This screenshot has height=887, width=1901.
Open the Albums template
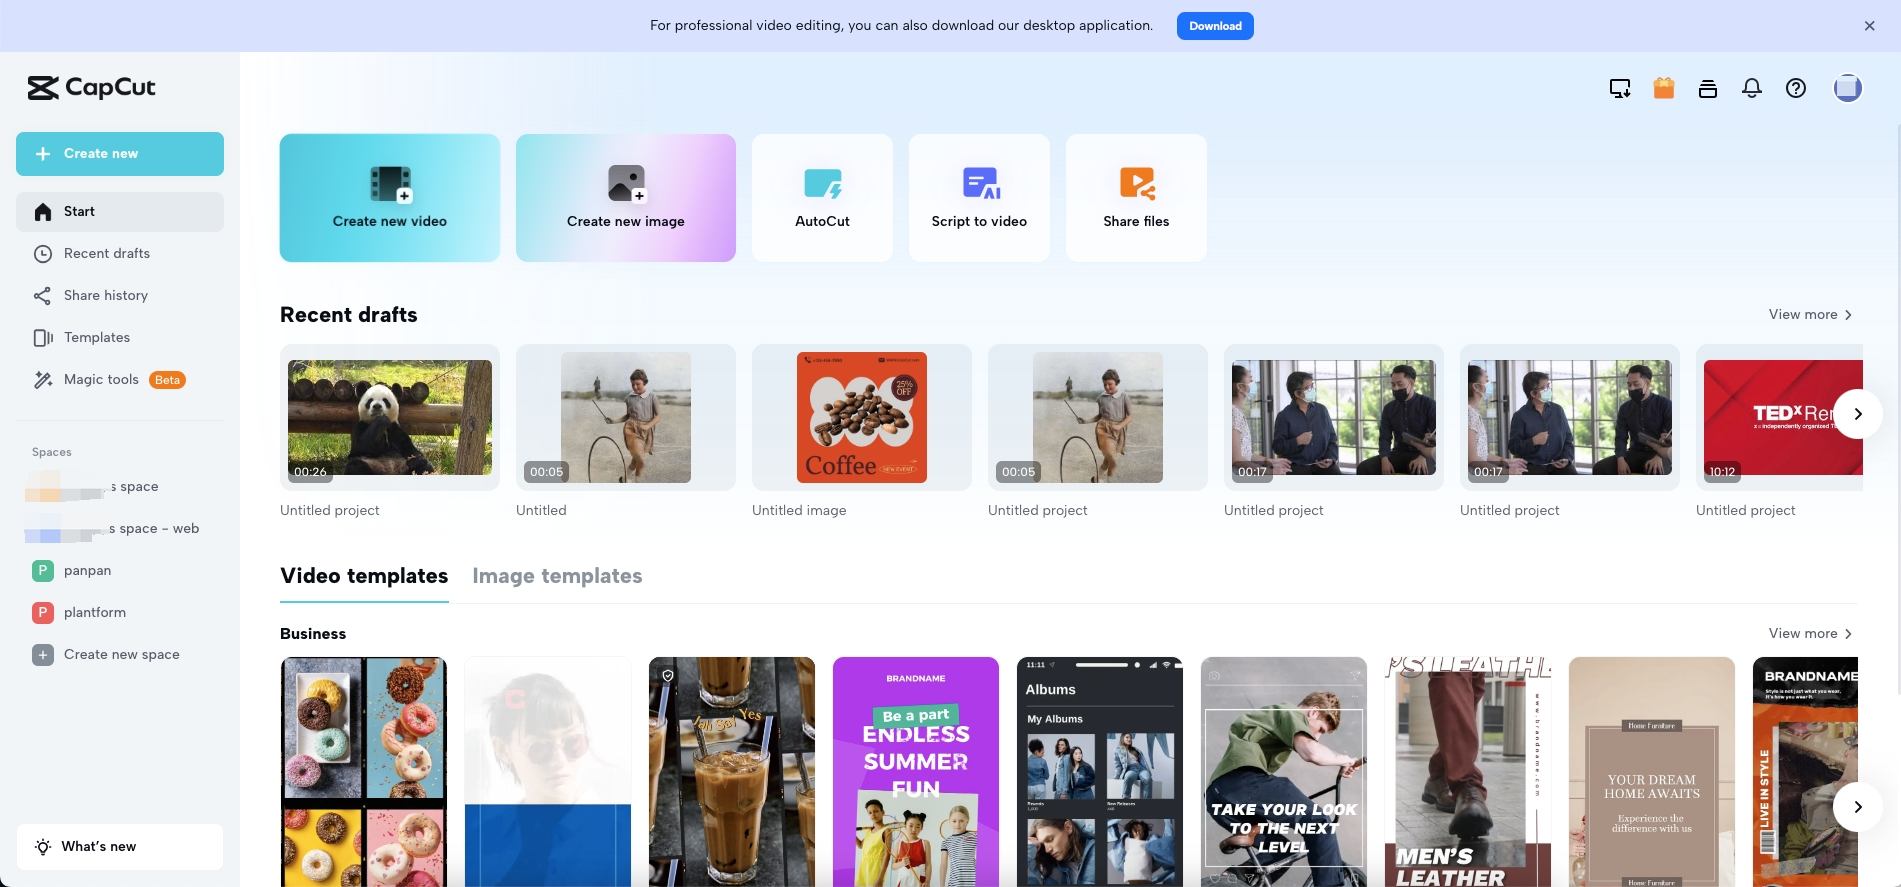[x=1100, y=772]
